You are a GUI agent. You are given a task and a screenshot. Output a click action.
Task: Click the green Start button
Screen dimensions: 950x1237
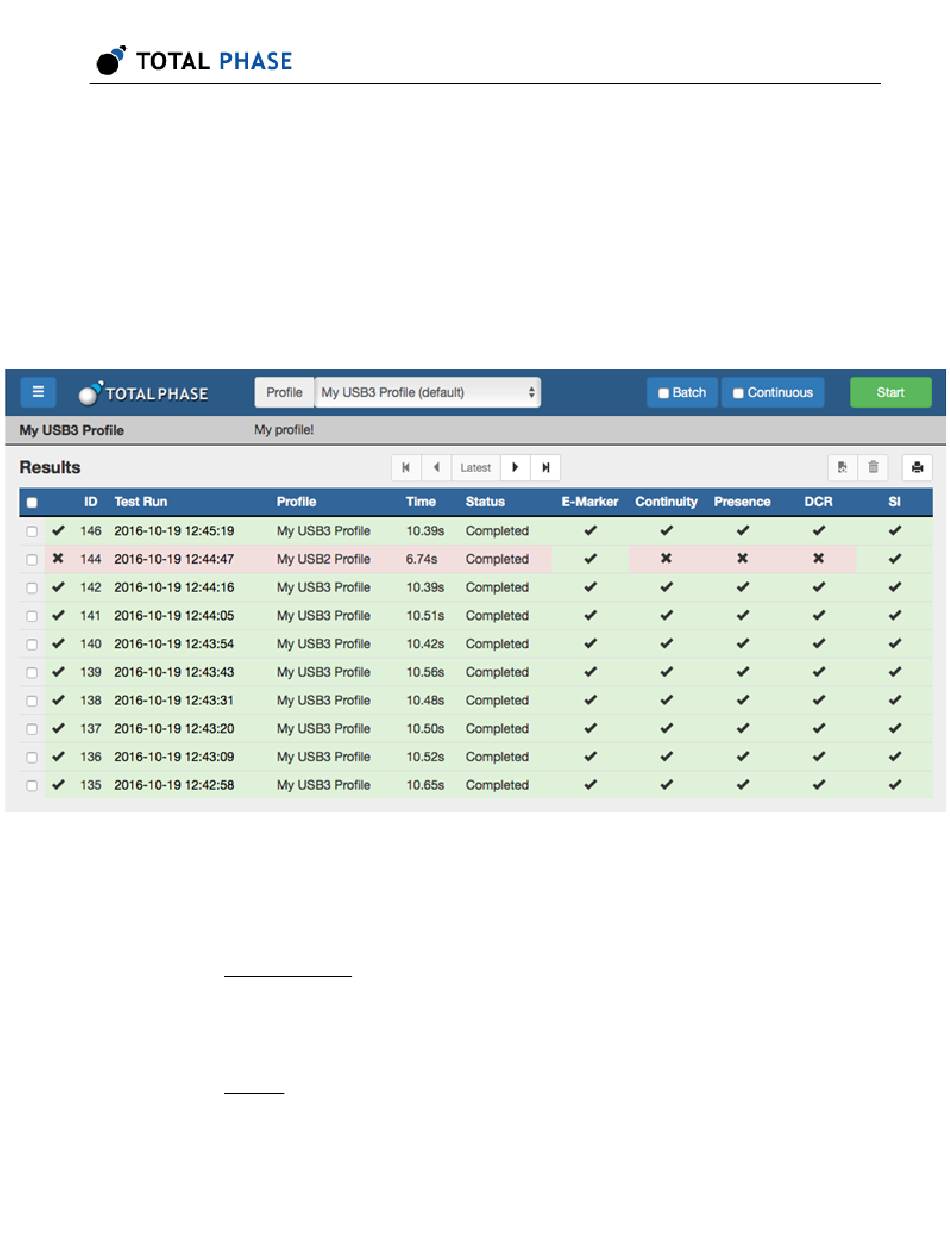point(890,392)
